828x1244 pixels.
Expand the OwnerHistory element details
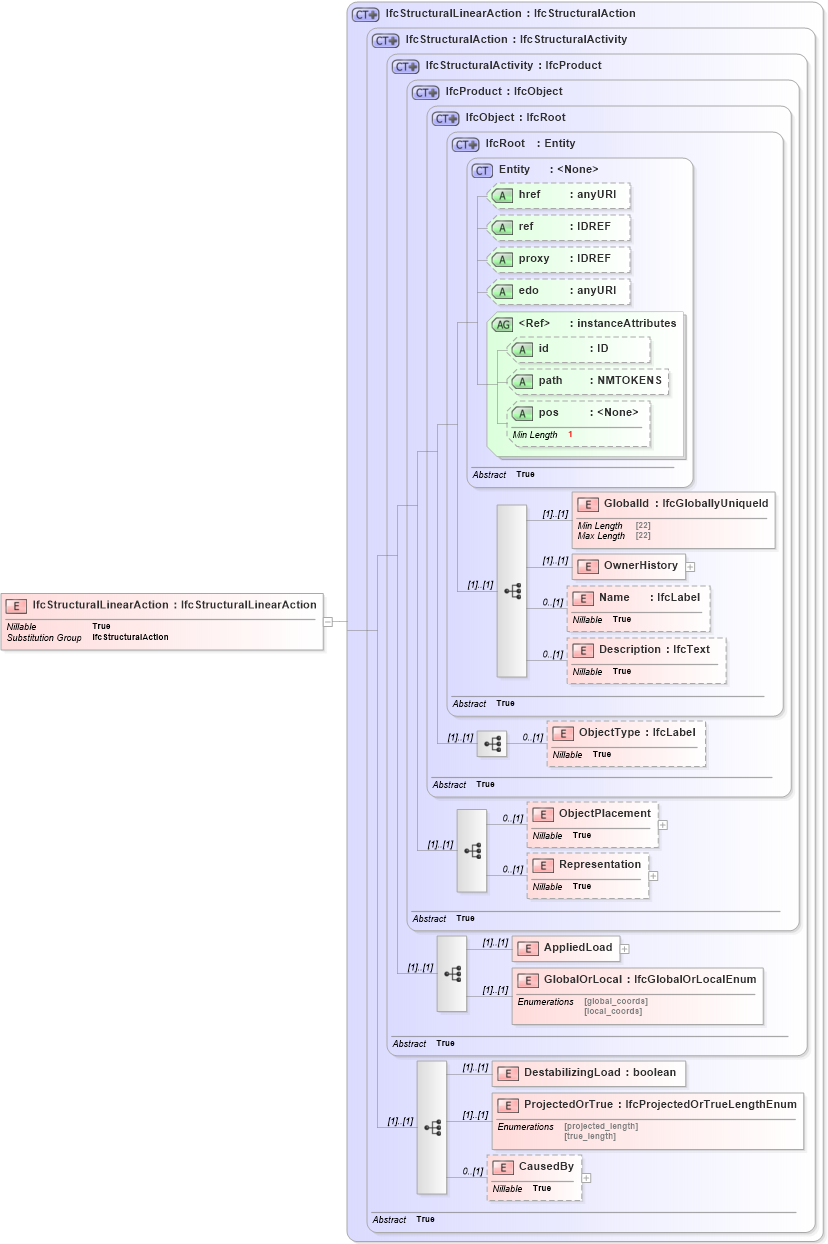pyautogui.click(x=690, y=565)
